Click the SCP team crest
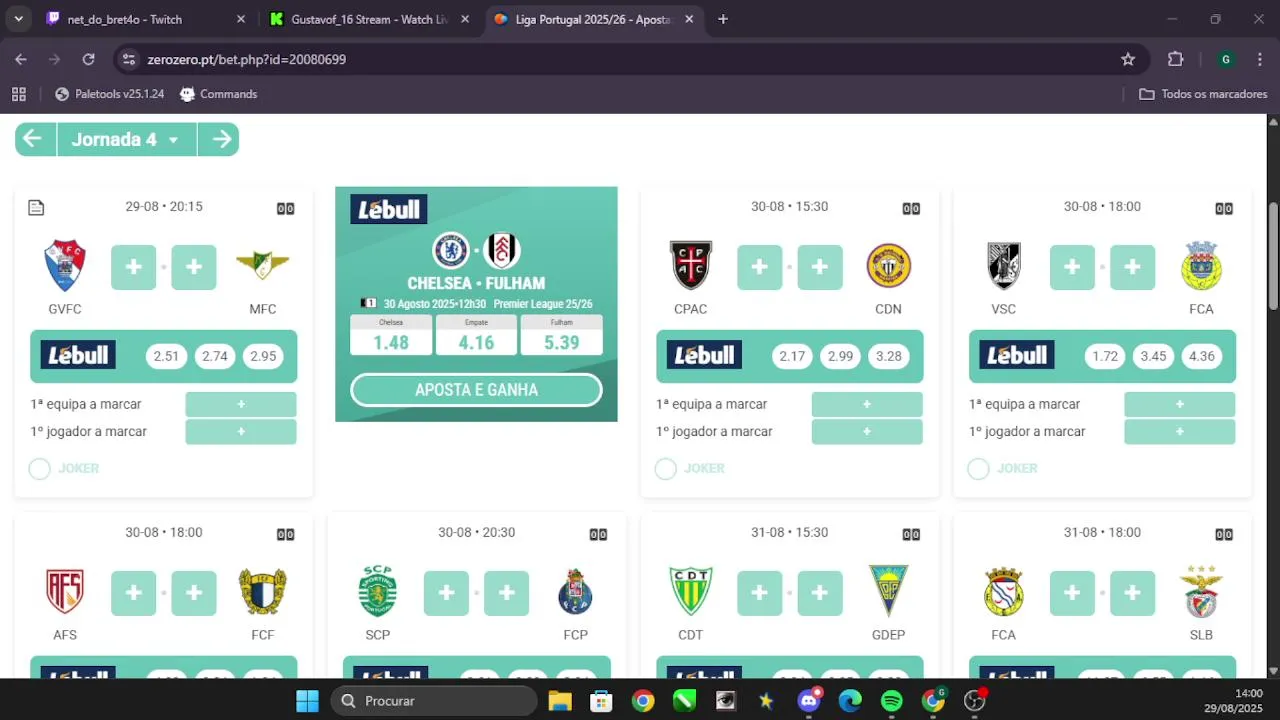Screen dimensions: 1280x720 pos(378,592)
